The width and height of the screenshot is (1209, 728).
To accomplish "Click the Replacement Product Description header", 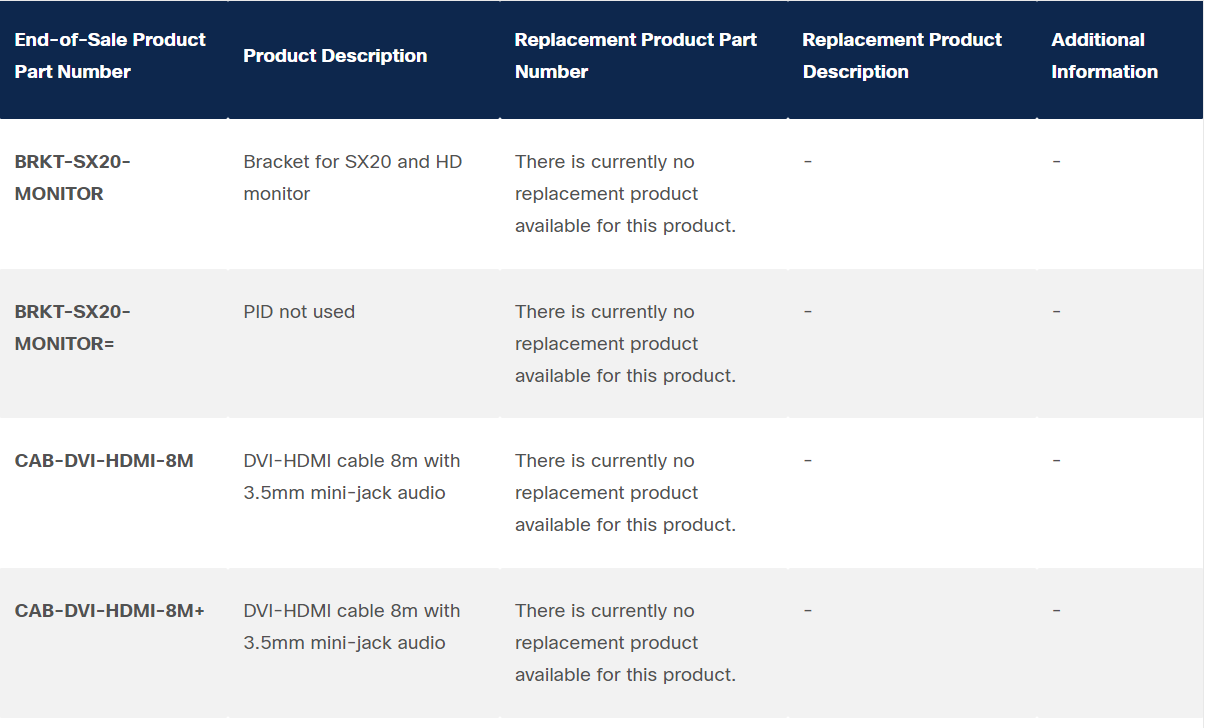I will [x=902, y=56].
